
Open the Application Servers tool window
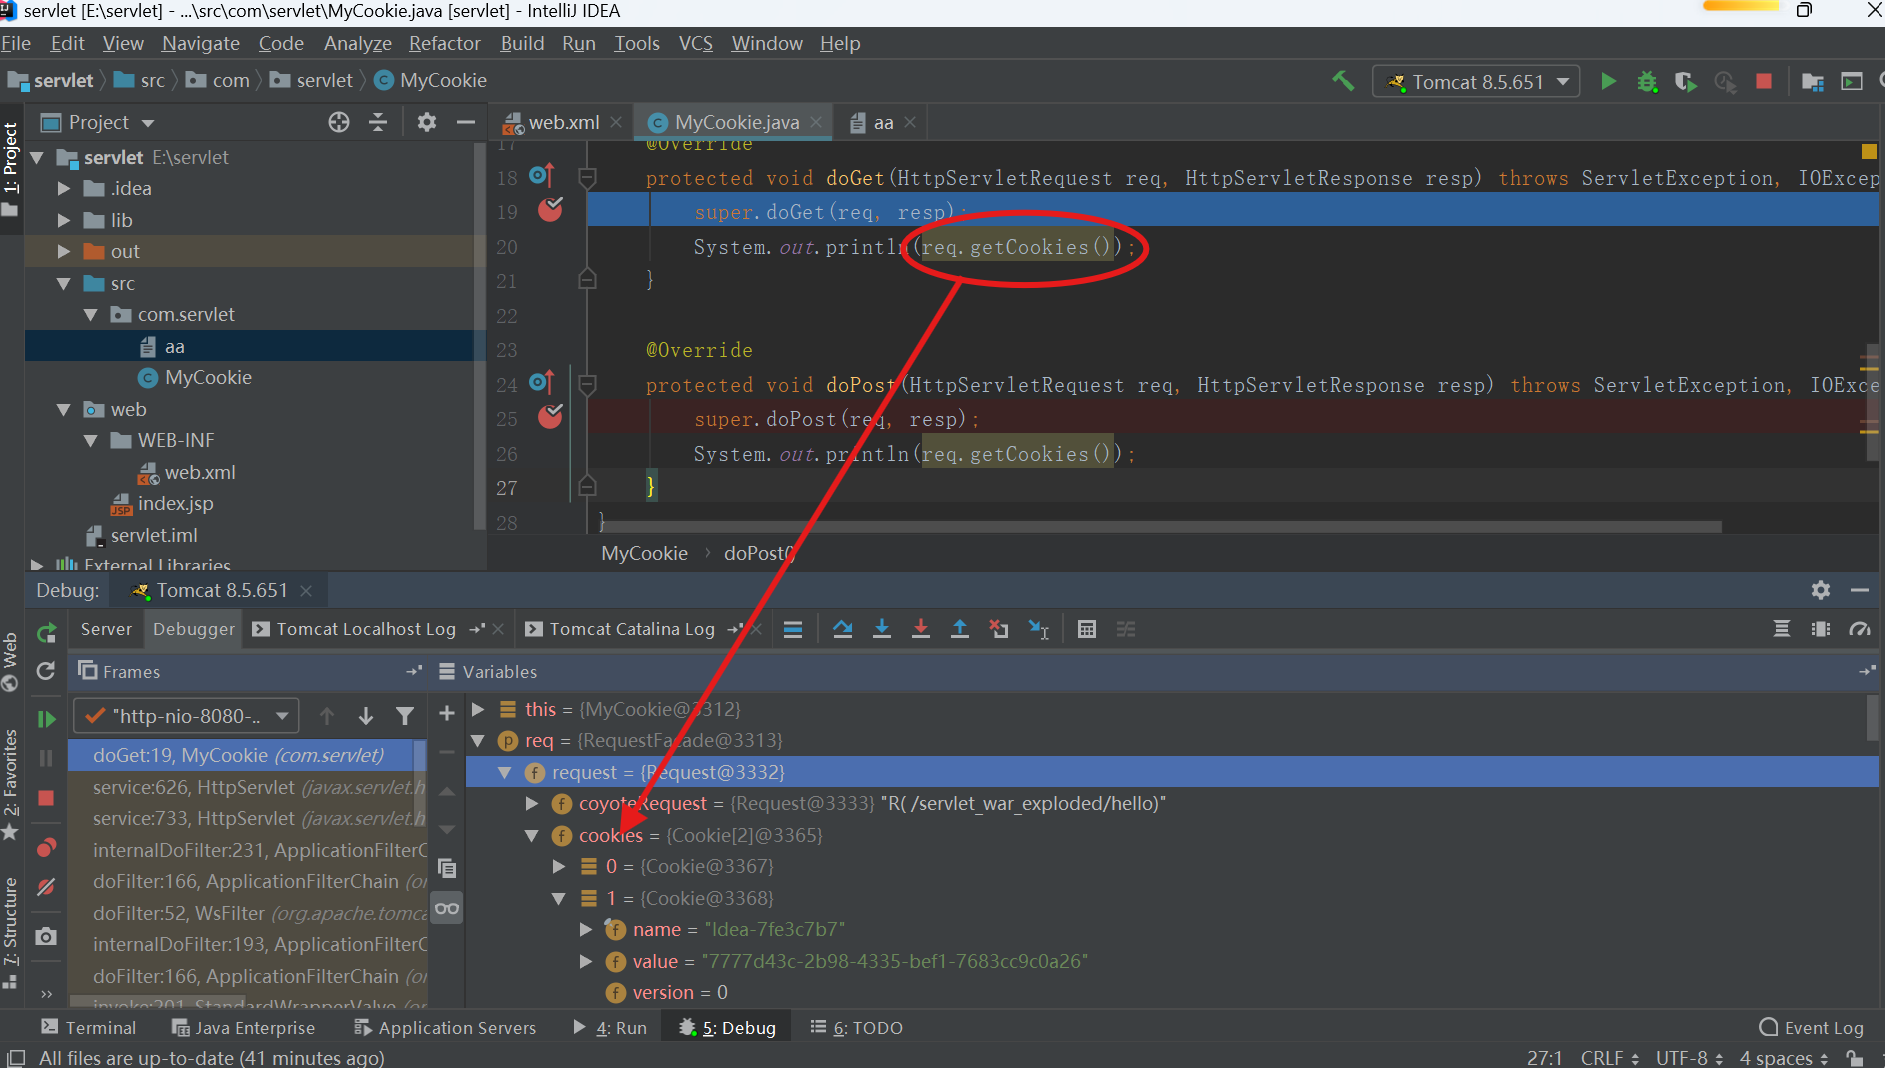click(x=445, y=1028)
